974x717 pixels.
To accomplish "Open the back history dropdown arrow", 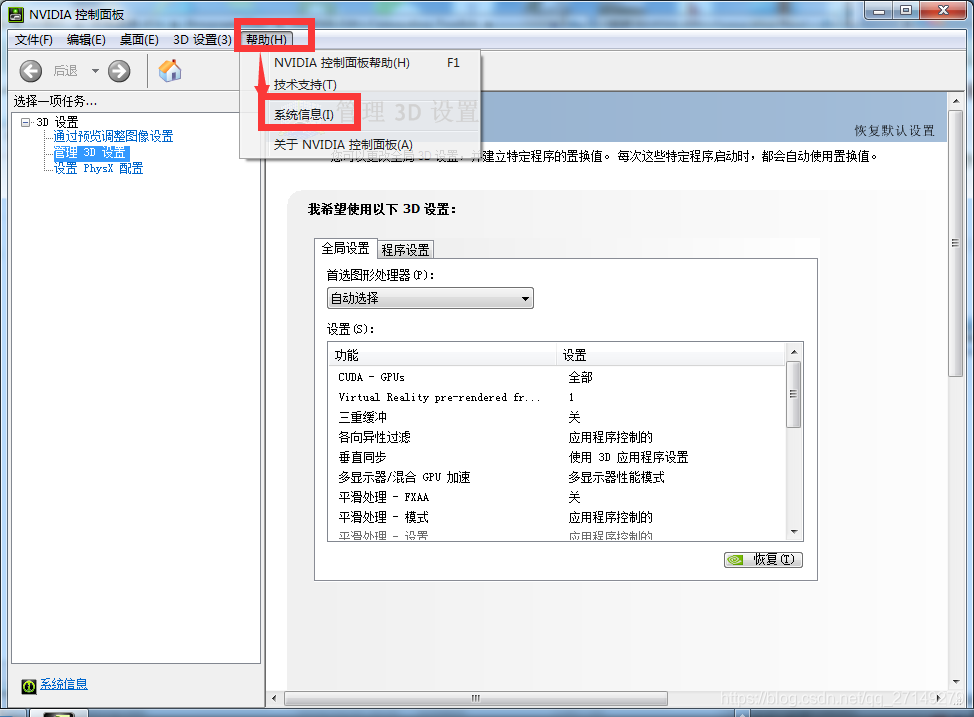I will (x=95, y=71).
